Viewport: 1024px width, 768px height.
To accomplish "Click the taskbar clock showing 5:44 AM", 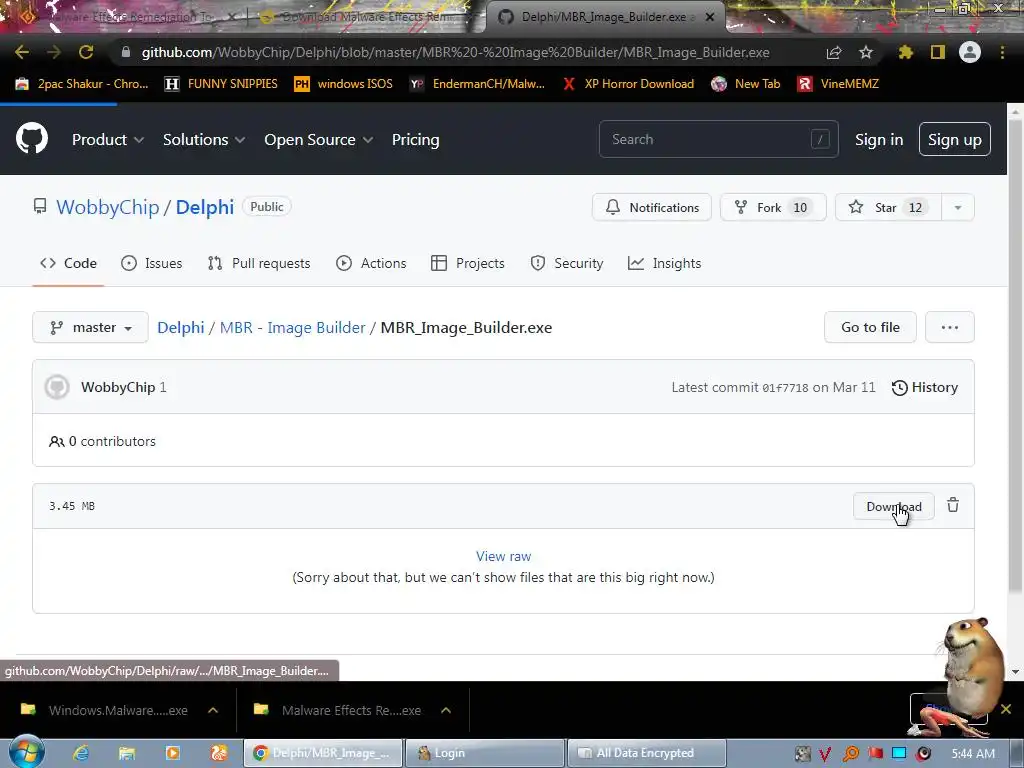I will tap(973, 754).
